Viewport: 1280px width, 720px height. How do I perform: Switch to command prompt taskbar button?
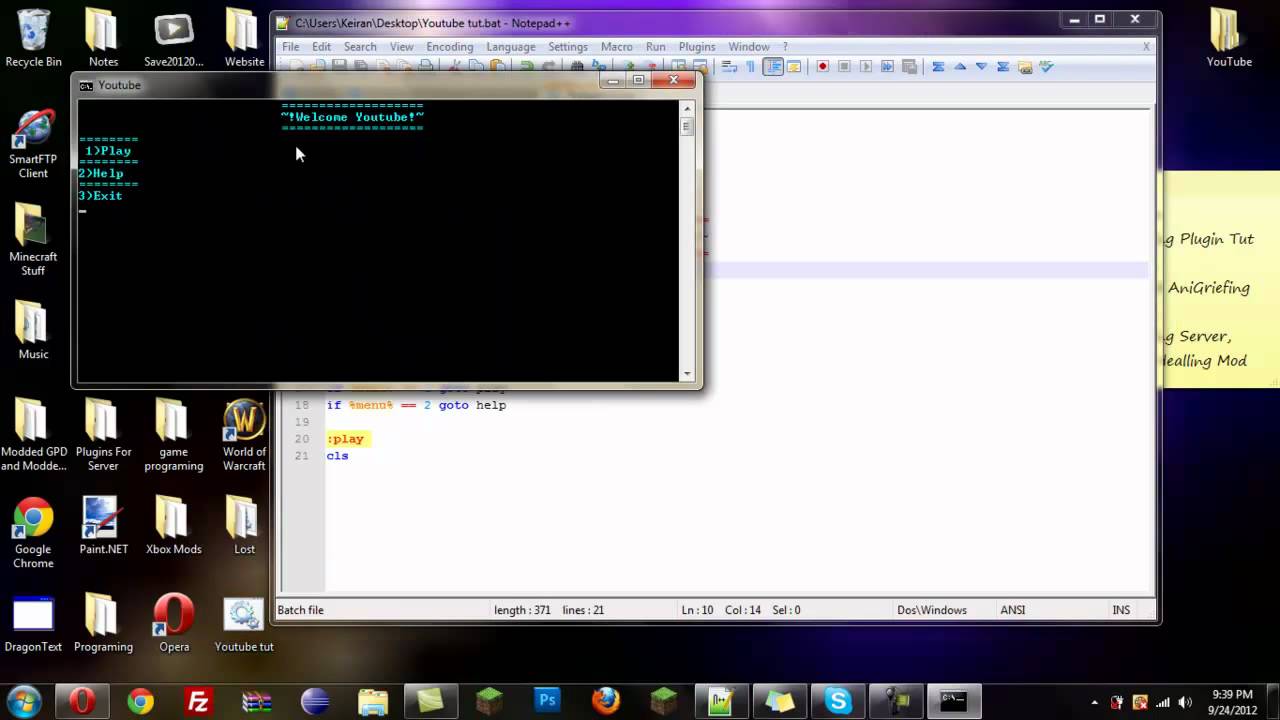coord(953,701)
